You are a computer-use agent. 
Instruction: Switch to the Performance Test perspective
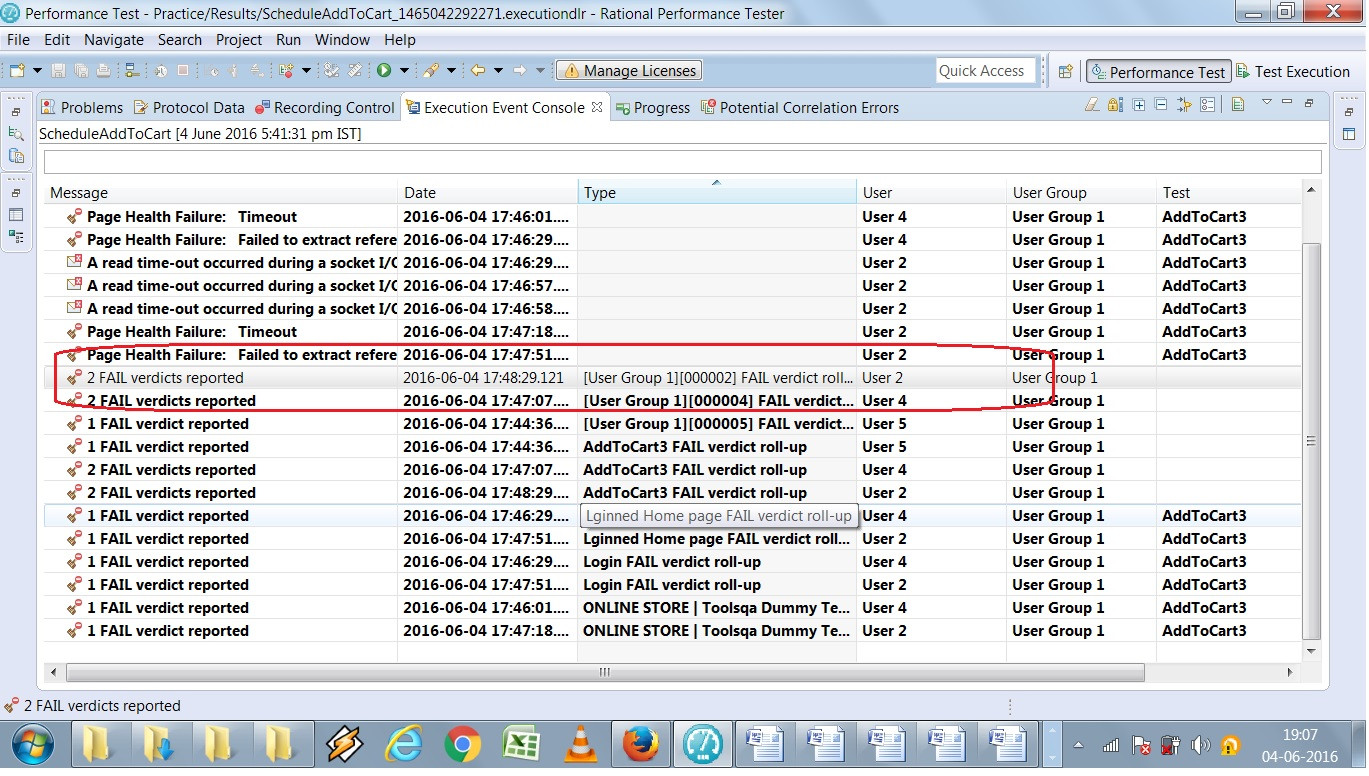(1158, 72)
